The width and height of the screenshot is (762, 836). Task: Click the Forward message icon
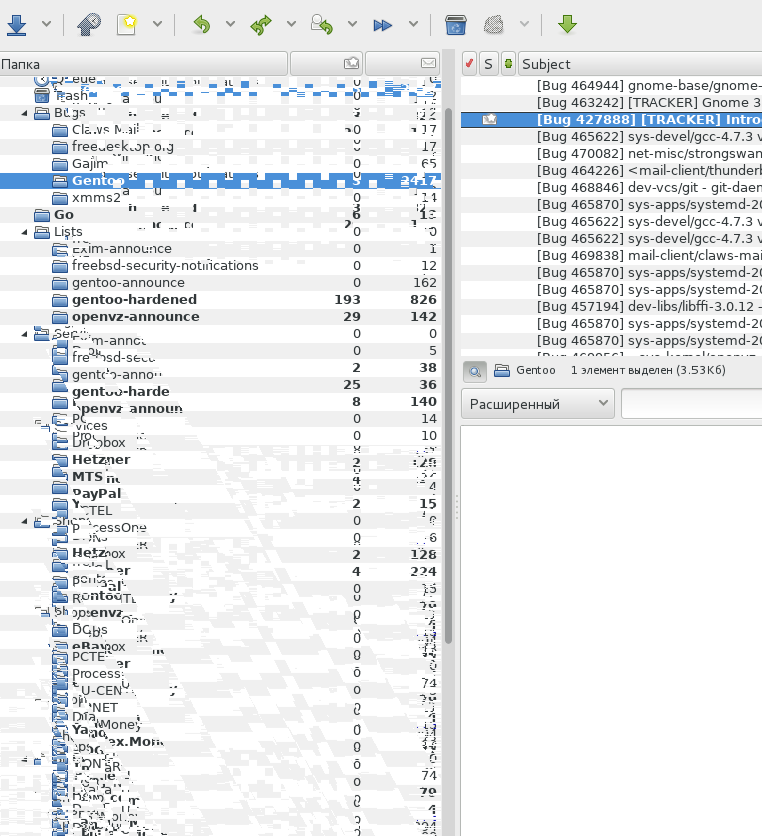click(x=382, y=25)
